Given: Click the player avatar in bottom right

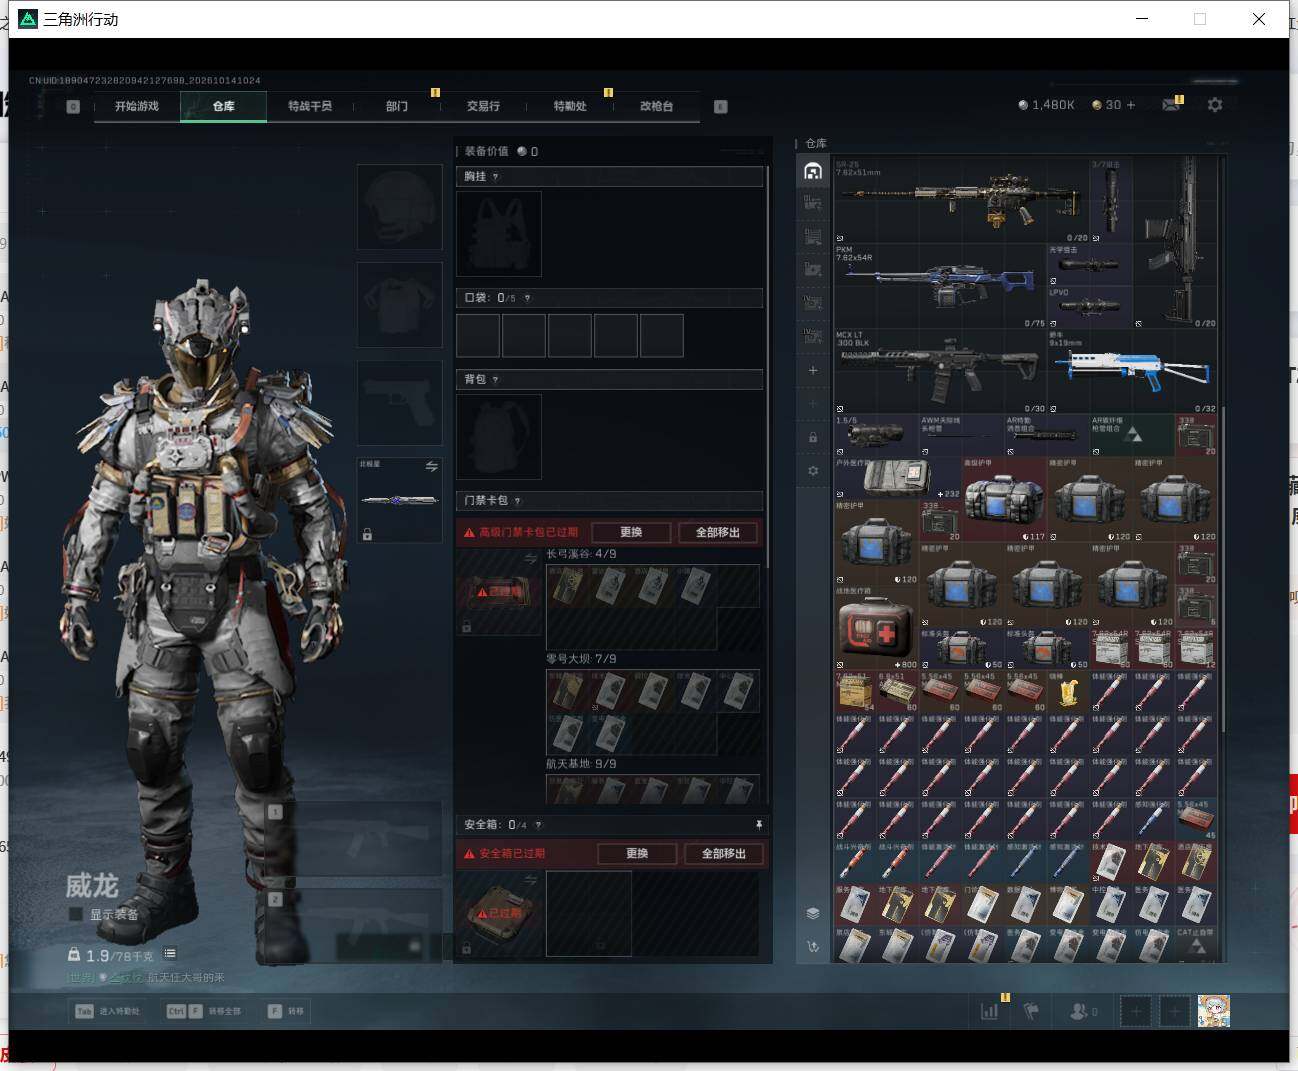Looking at the screenshot, I should (x=1213, y=1011).
